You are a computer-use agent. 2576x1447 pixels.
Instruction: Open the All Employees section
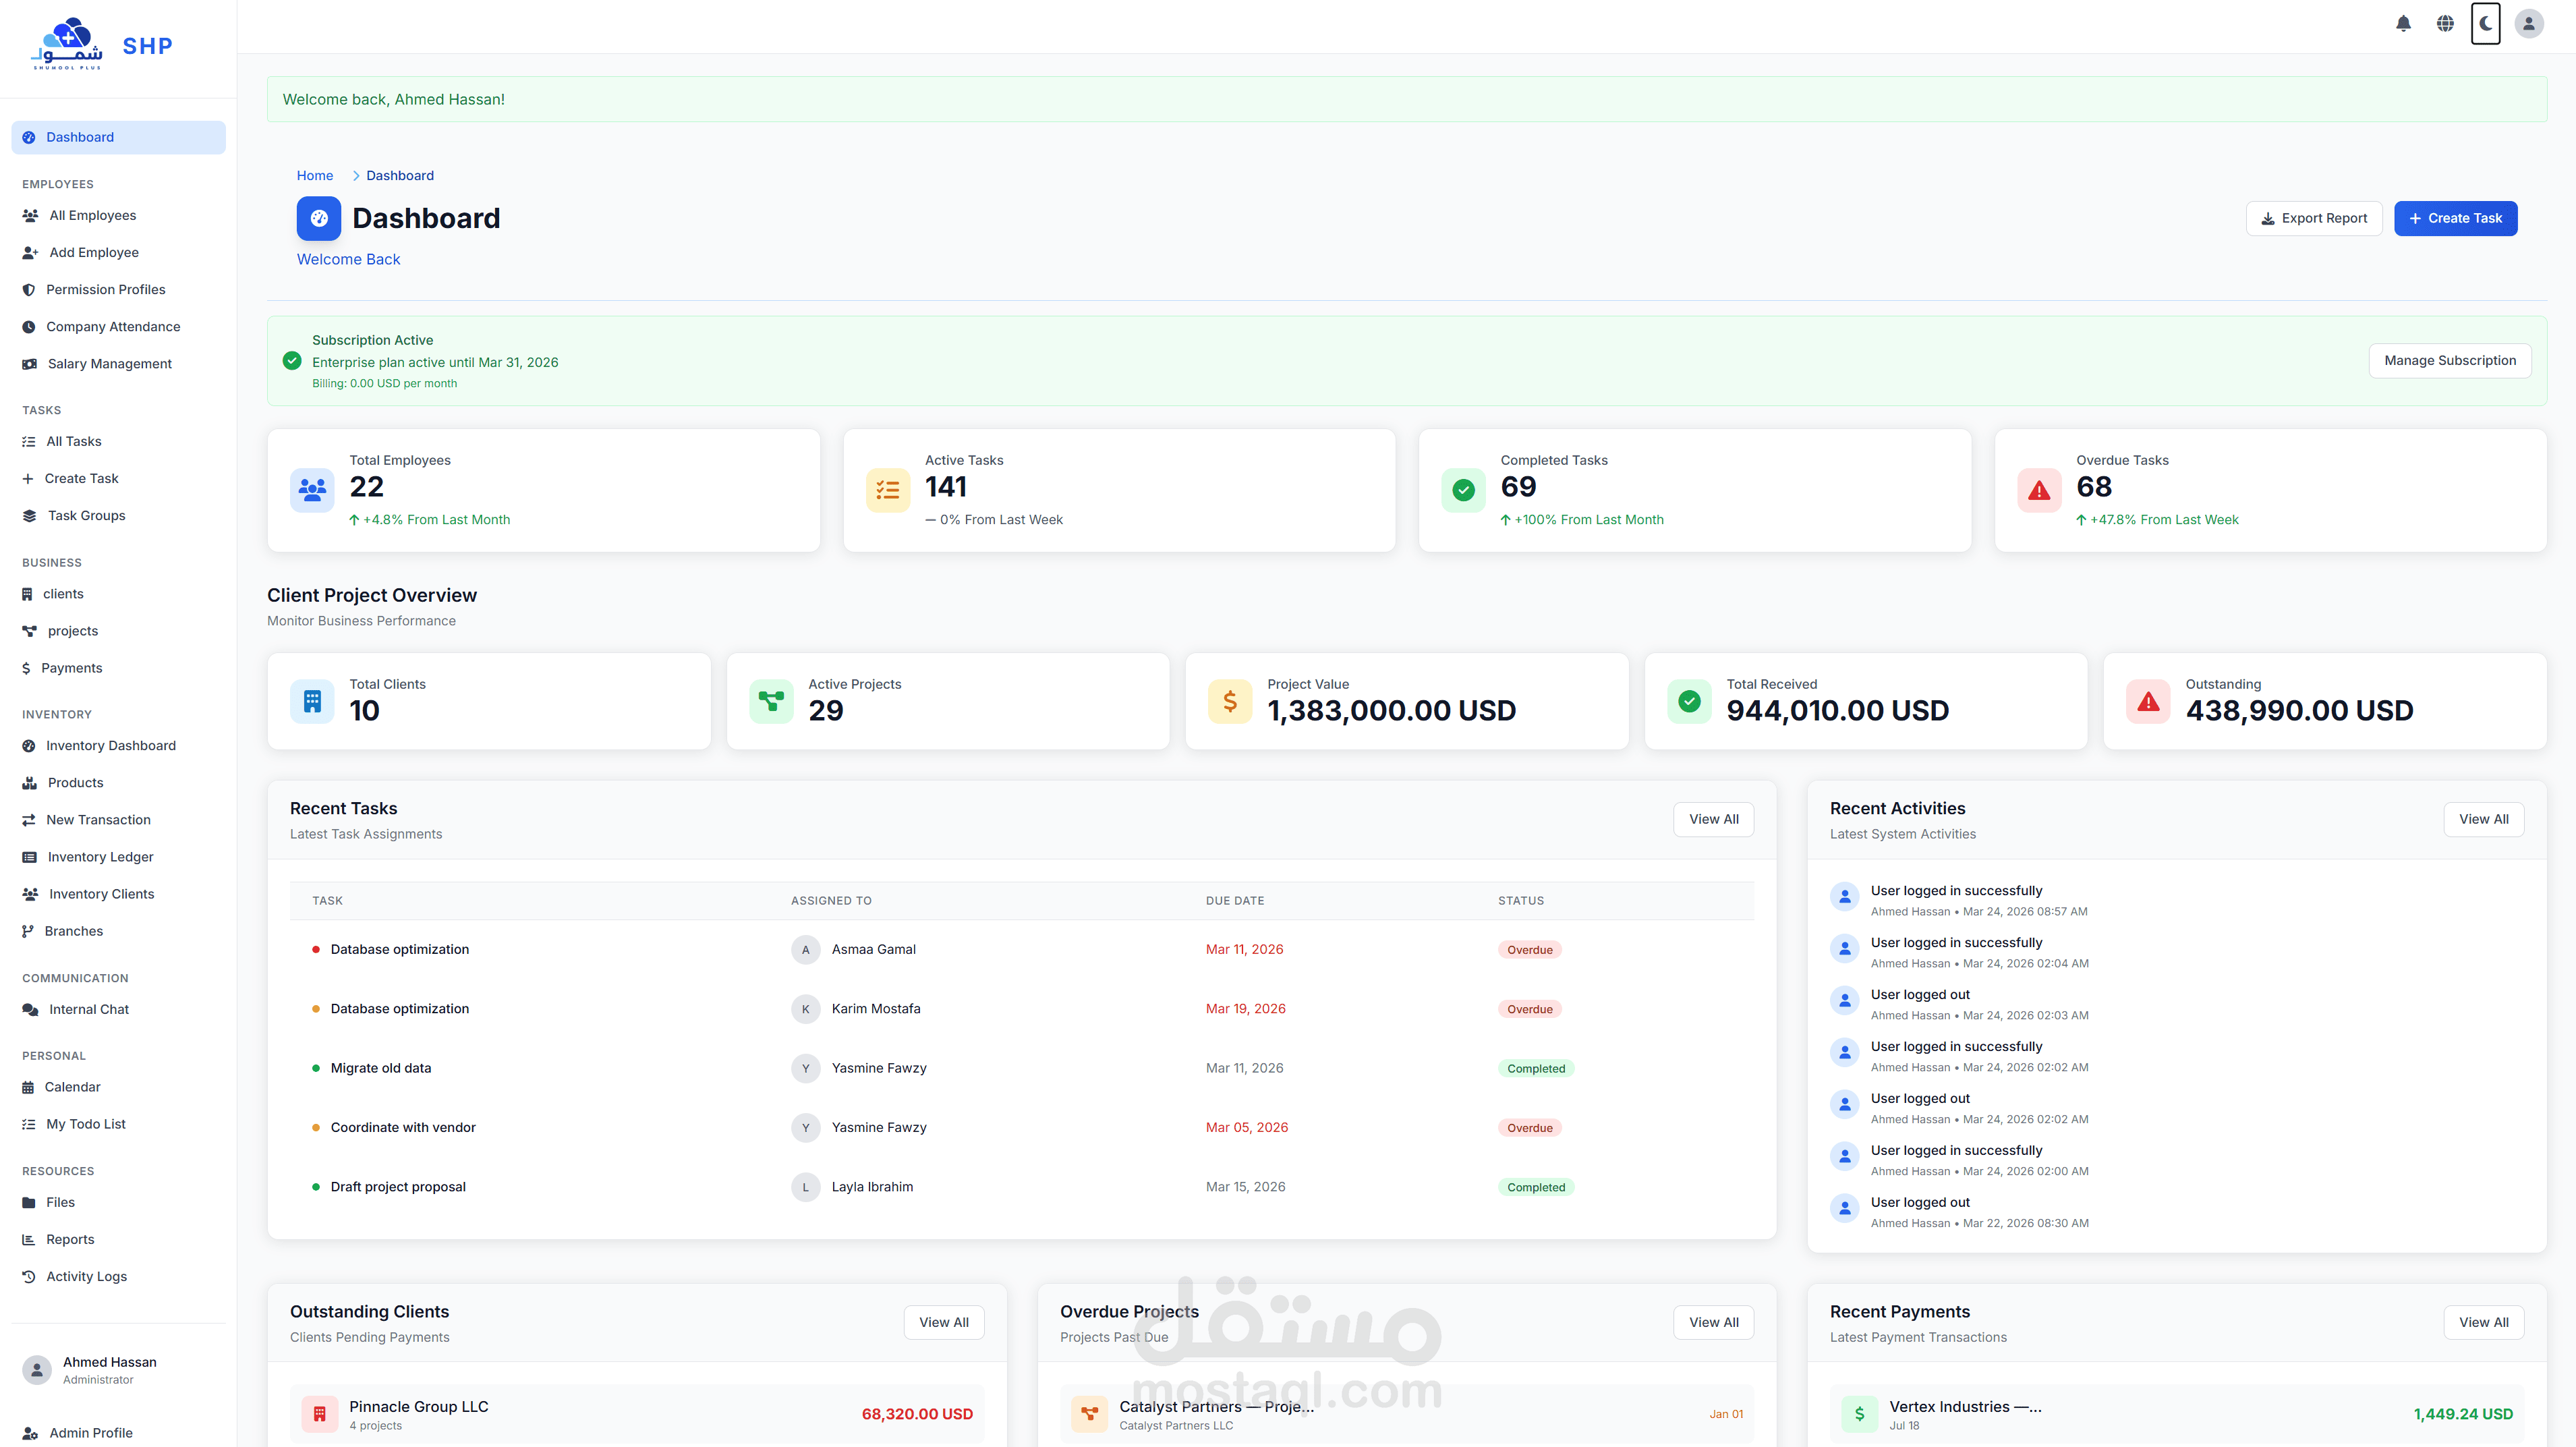(x=92, y=215)
